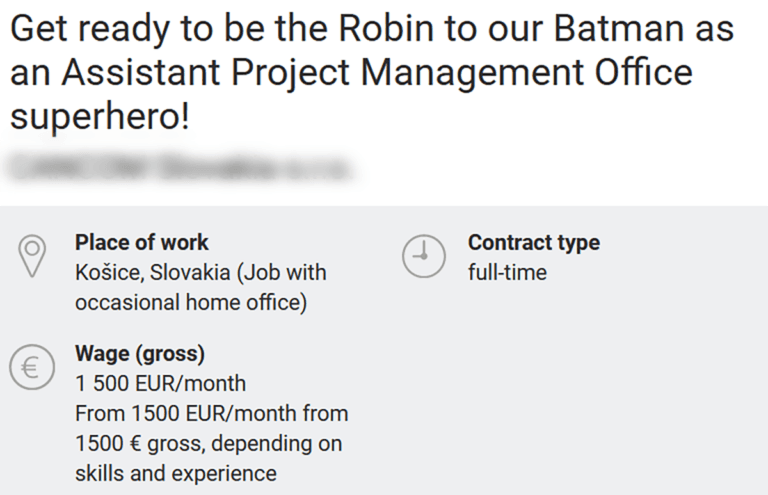Click "skills and experience" wage note line
Image resolution: width=768 pixels, height=495 pixels.
175,473
